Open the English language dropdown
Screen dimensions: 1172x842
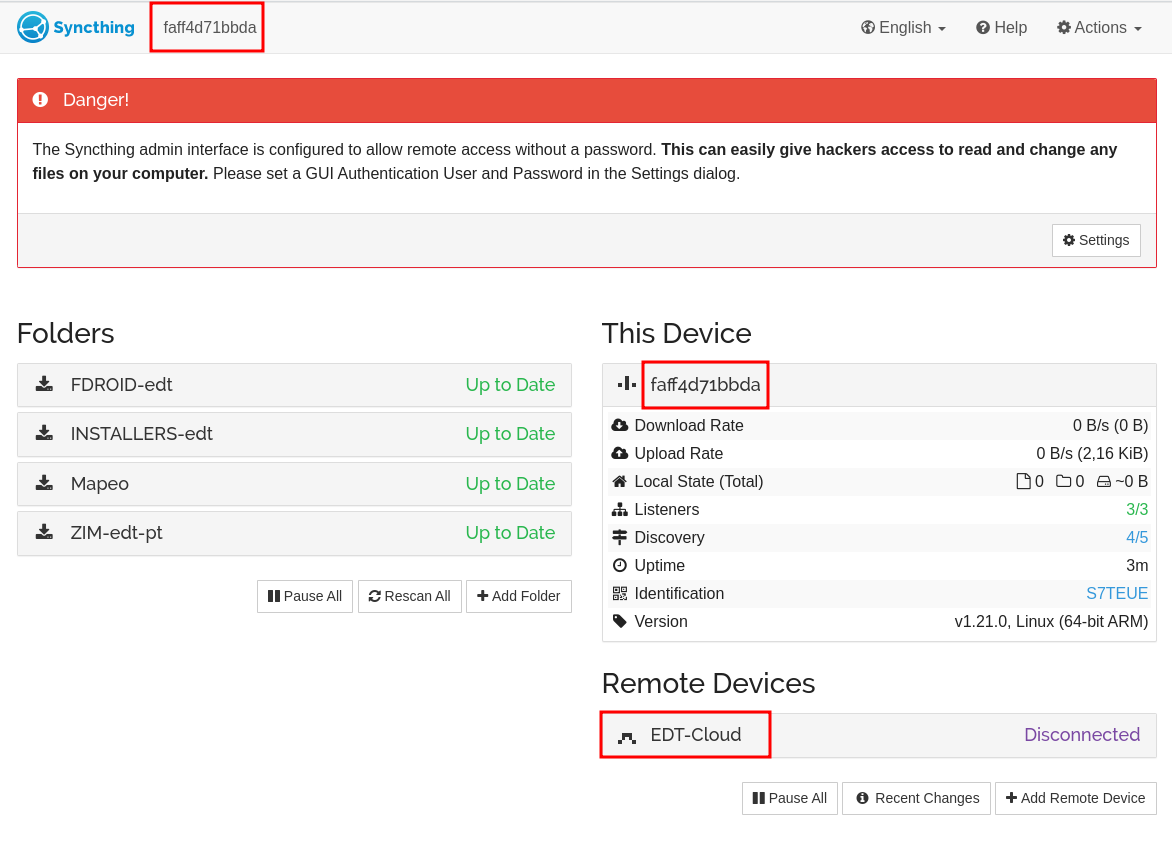point(903,28)
